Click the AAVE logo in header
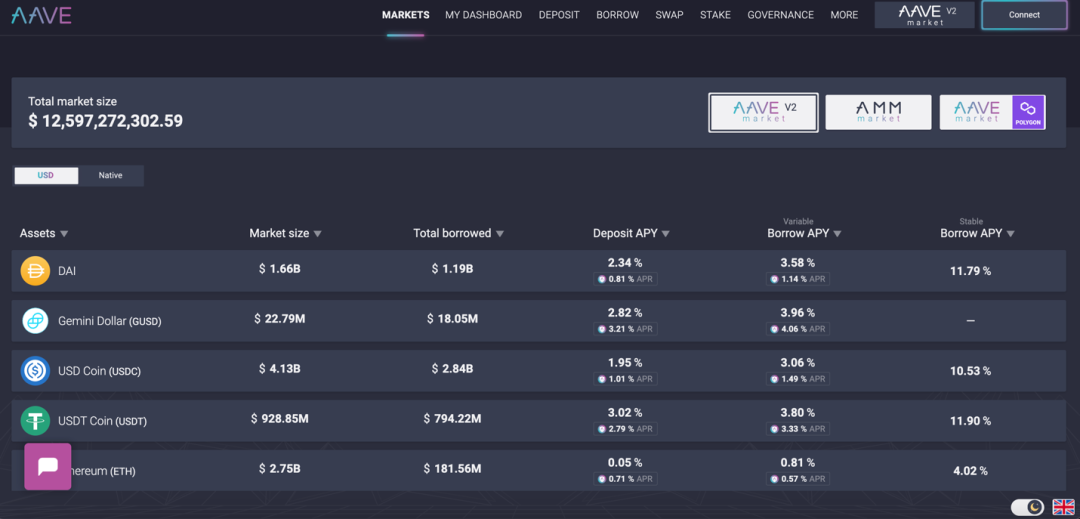This screenshot has width=1080, height=519. click(x=41, y=14)
